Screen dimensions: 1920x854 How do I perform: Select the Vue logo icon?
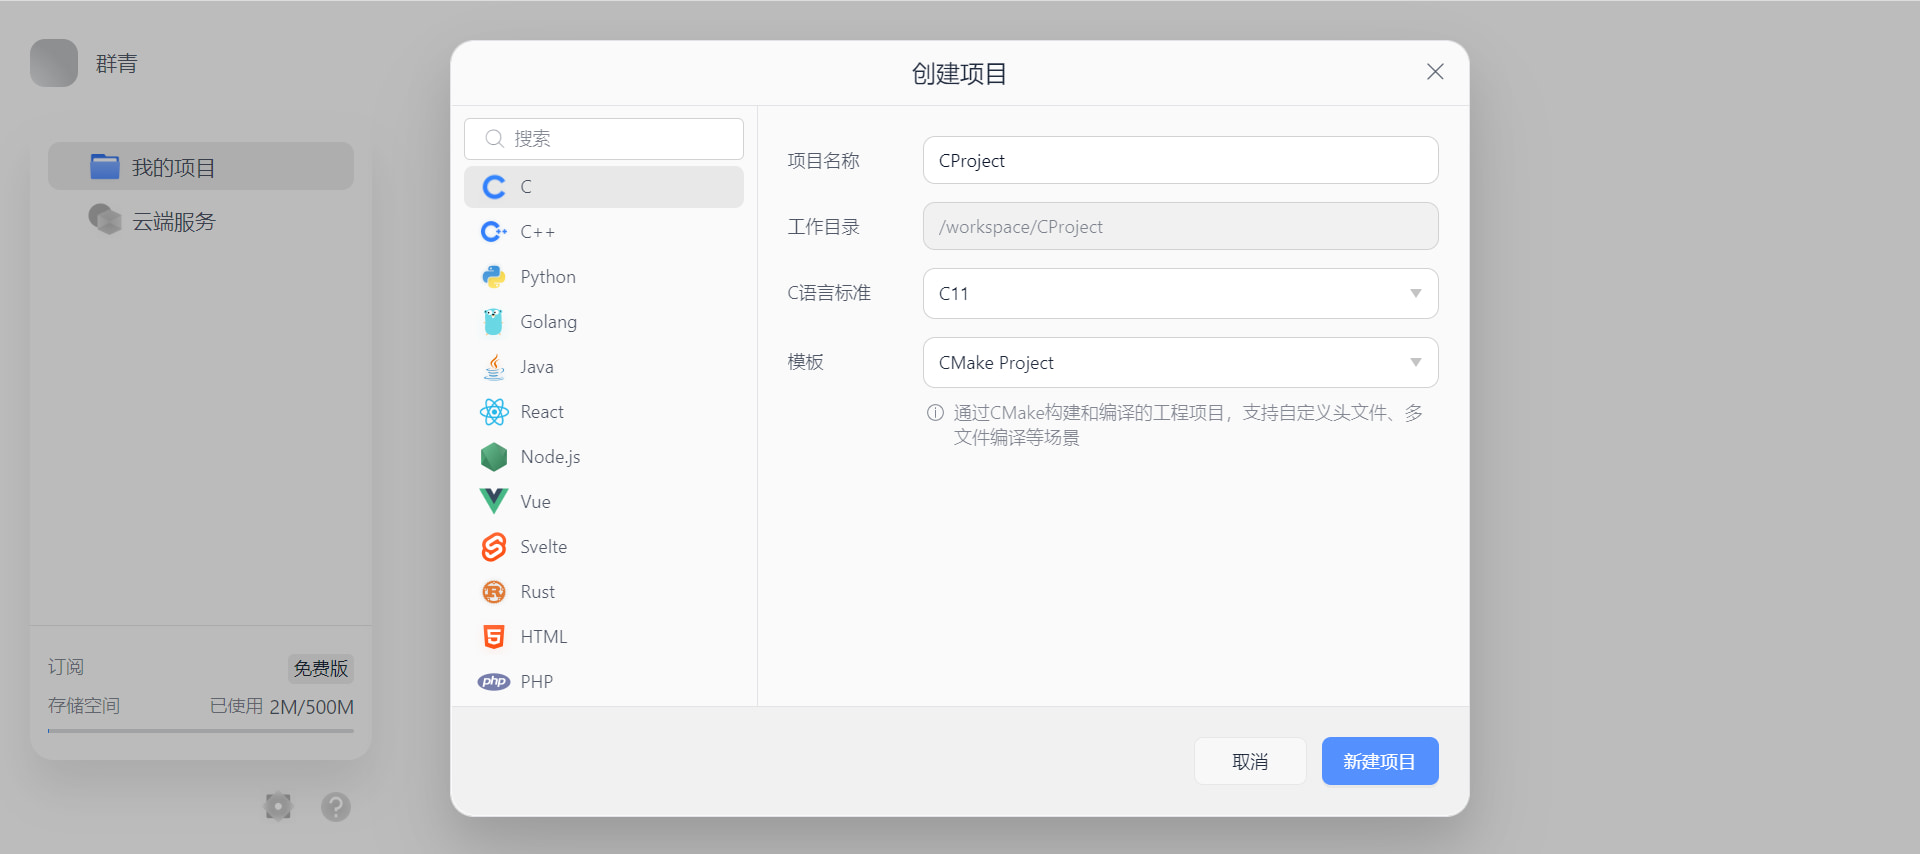(x=494, y=501)
